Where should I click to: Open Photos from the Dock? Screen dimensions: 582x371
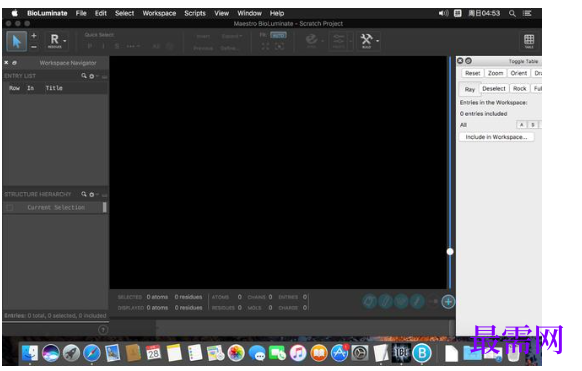point(236,352)
